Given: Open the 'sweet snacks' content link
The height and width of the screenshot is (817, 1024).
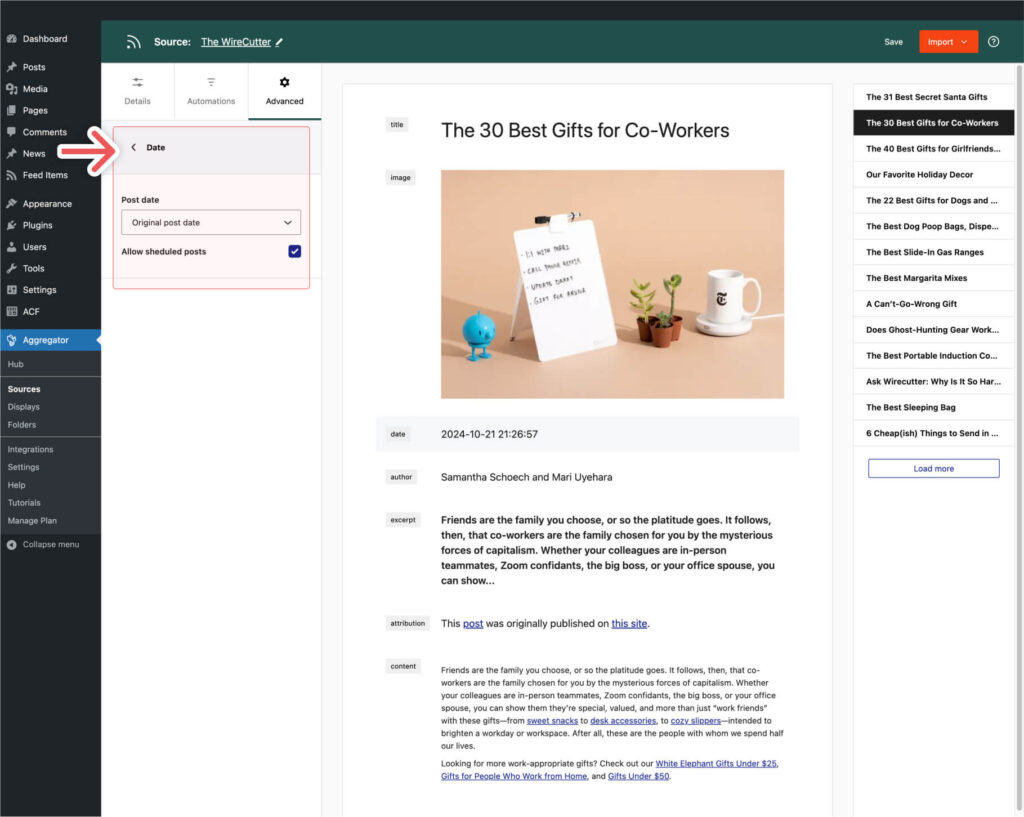Looking at the screenshot, I should (552, 721).
